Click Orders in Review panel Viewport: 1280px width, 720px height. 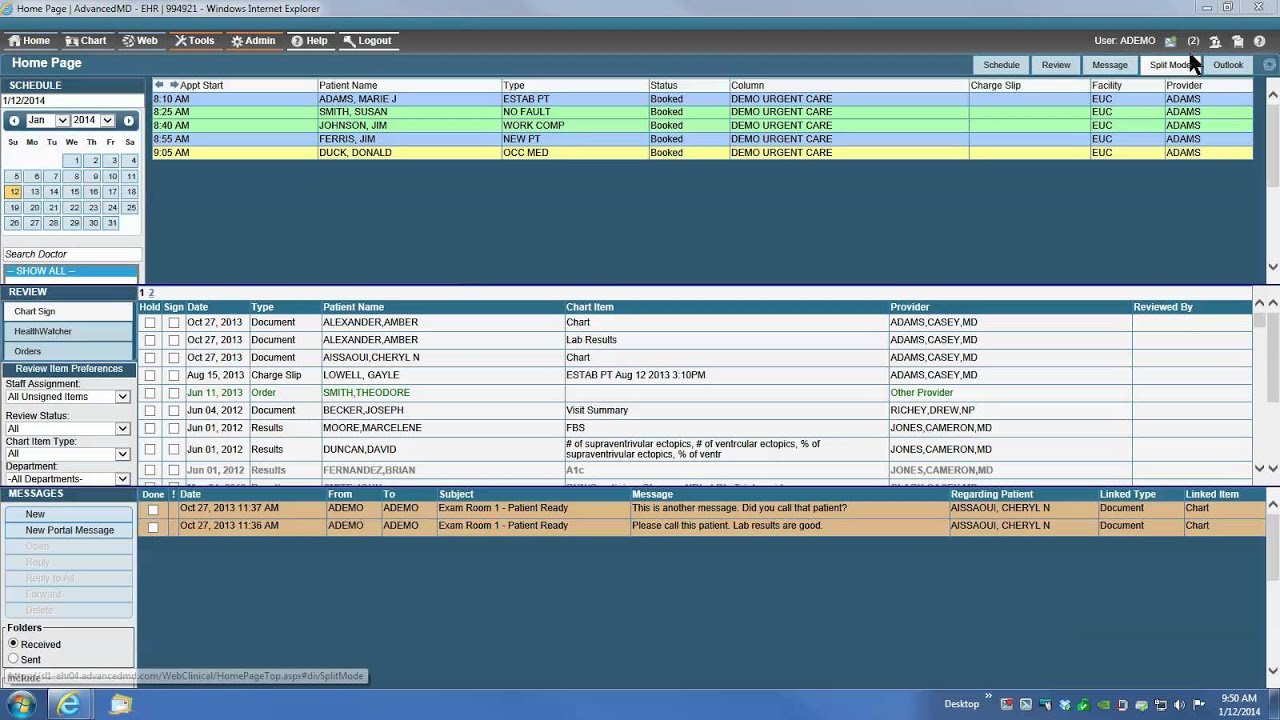coord(69,351)
